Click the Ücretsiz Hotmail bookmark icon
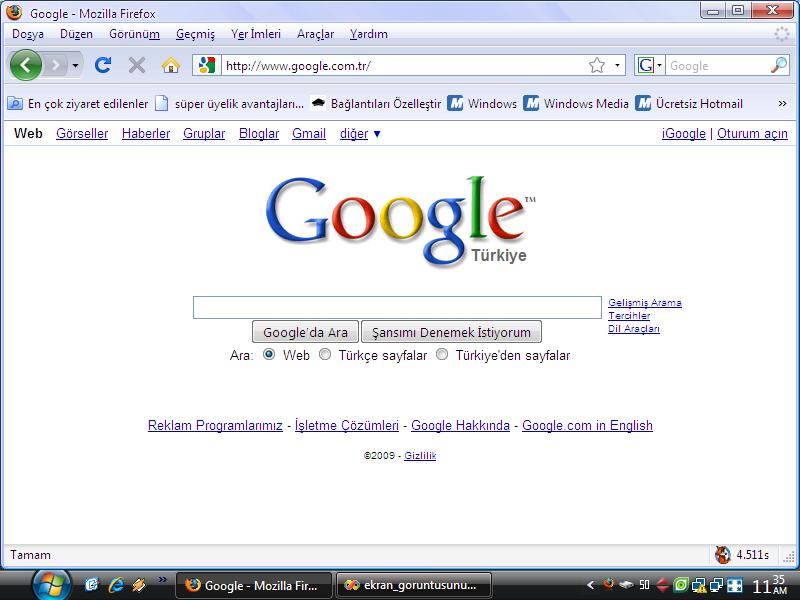The width and height of the screenshot is (800, 600). (x=643, y=104)
